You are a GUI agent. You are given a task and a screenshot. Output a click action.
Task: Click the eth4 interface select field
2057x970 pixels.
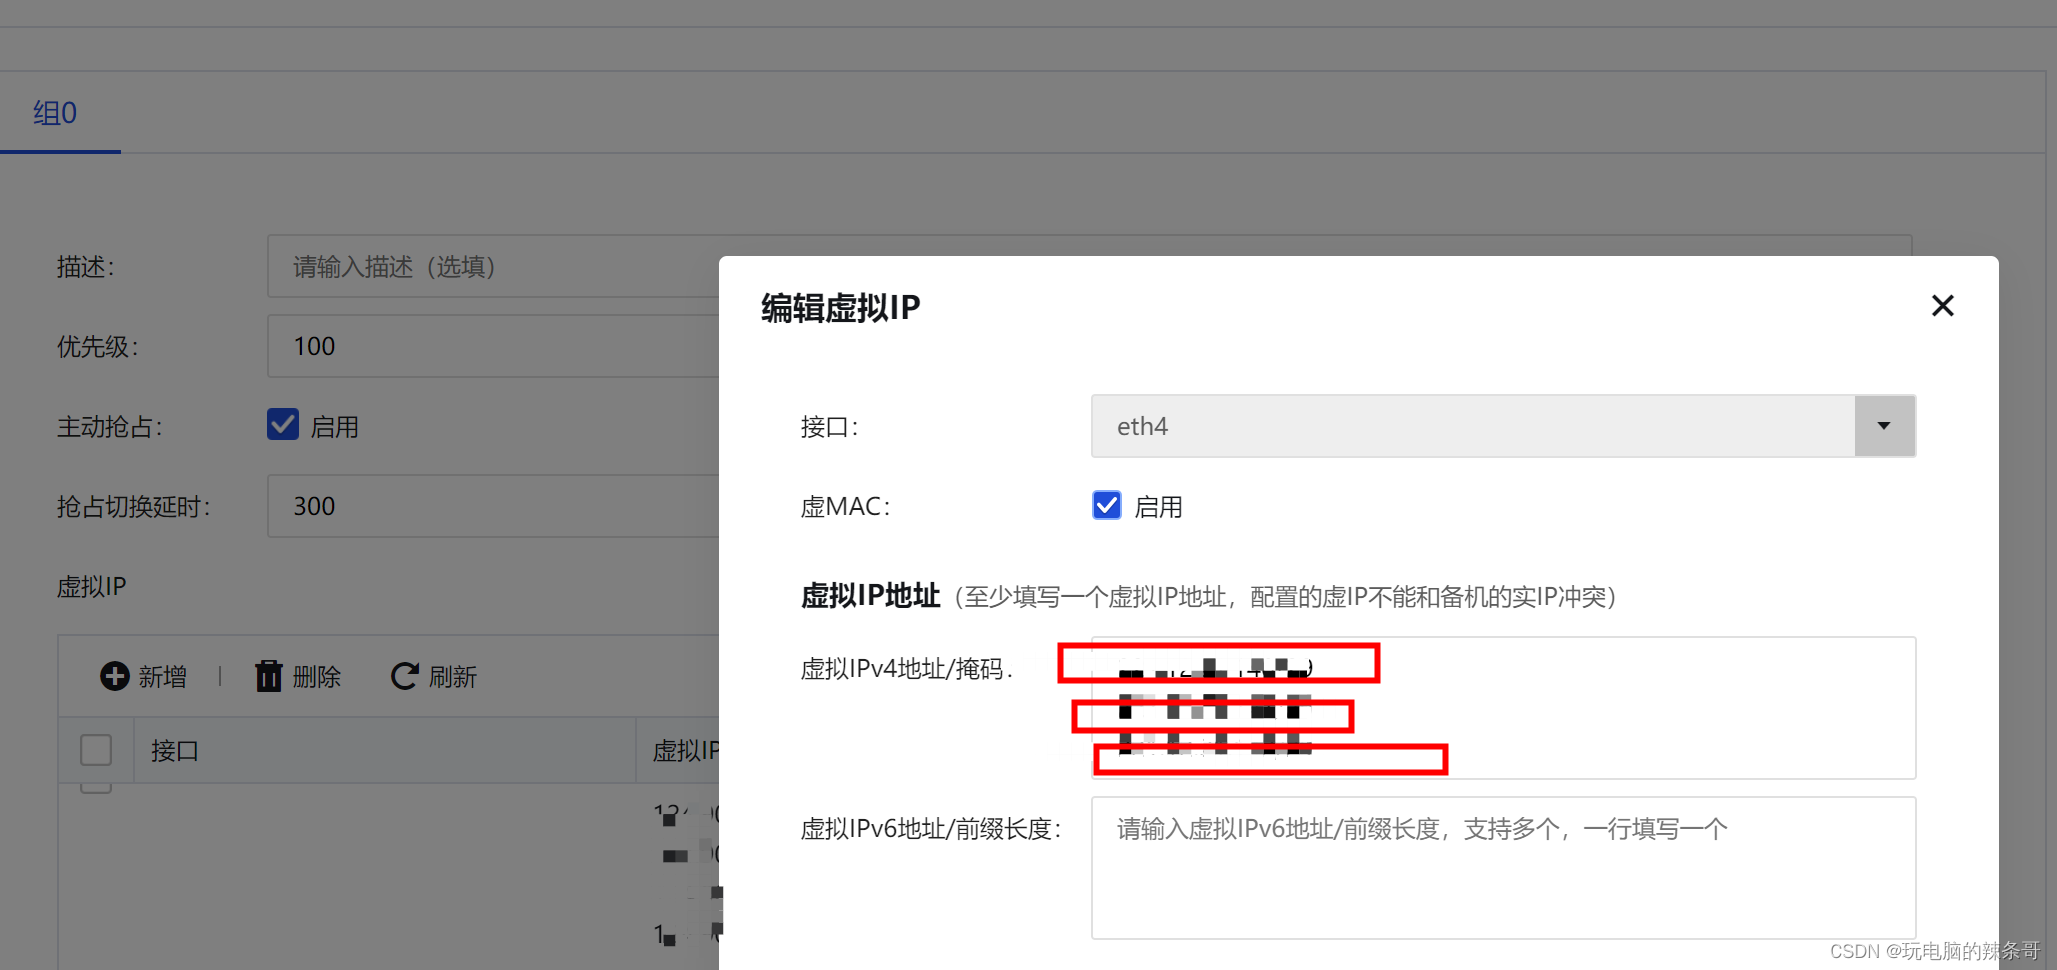pos(1503,426)
